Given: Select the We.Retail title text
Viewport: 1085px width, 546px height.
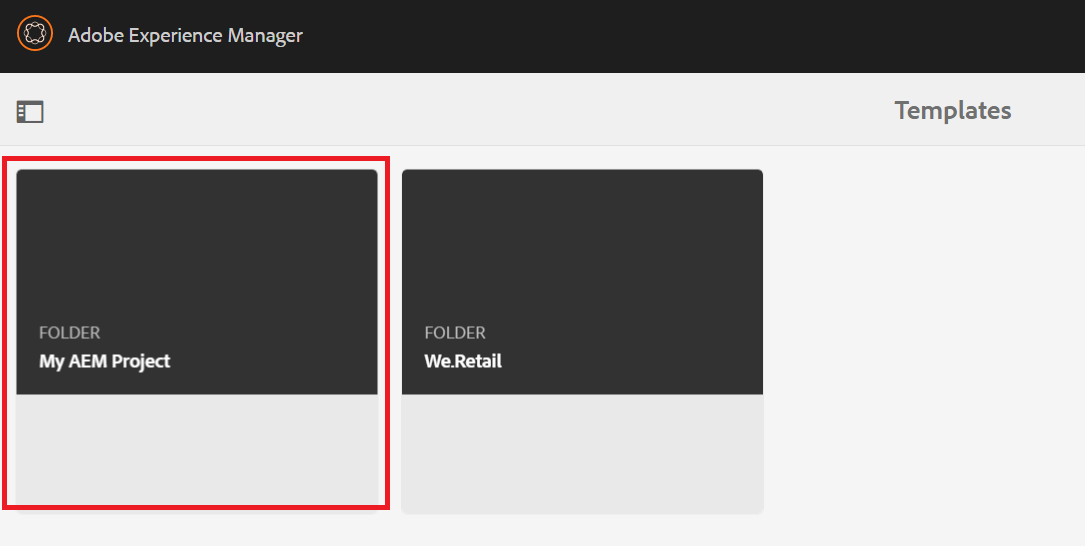Looking at the screenshot, I should pyautogui.click(x=463, y=361).
